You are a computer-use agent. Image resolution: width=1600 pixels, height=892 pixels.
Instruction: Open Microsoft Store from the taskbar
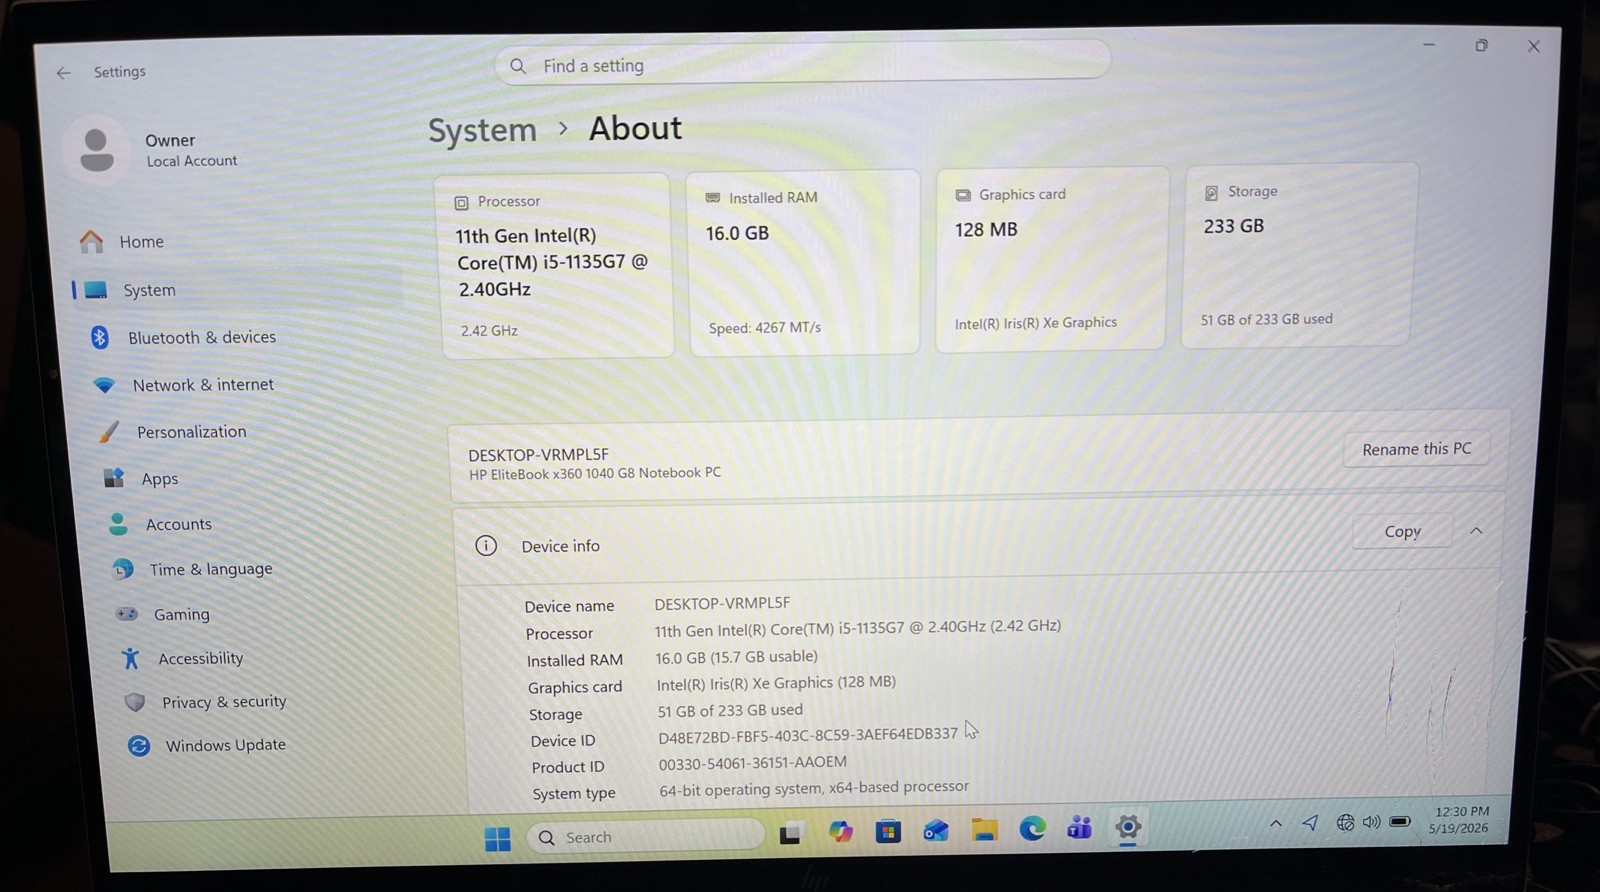888,831
